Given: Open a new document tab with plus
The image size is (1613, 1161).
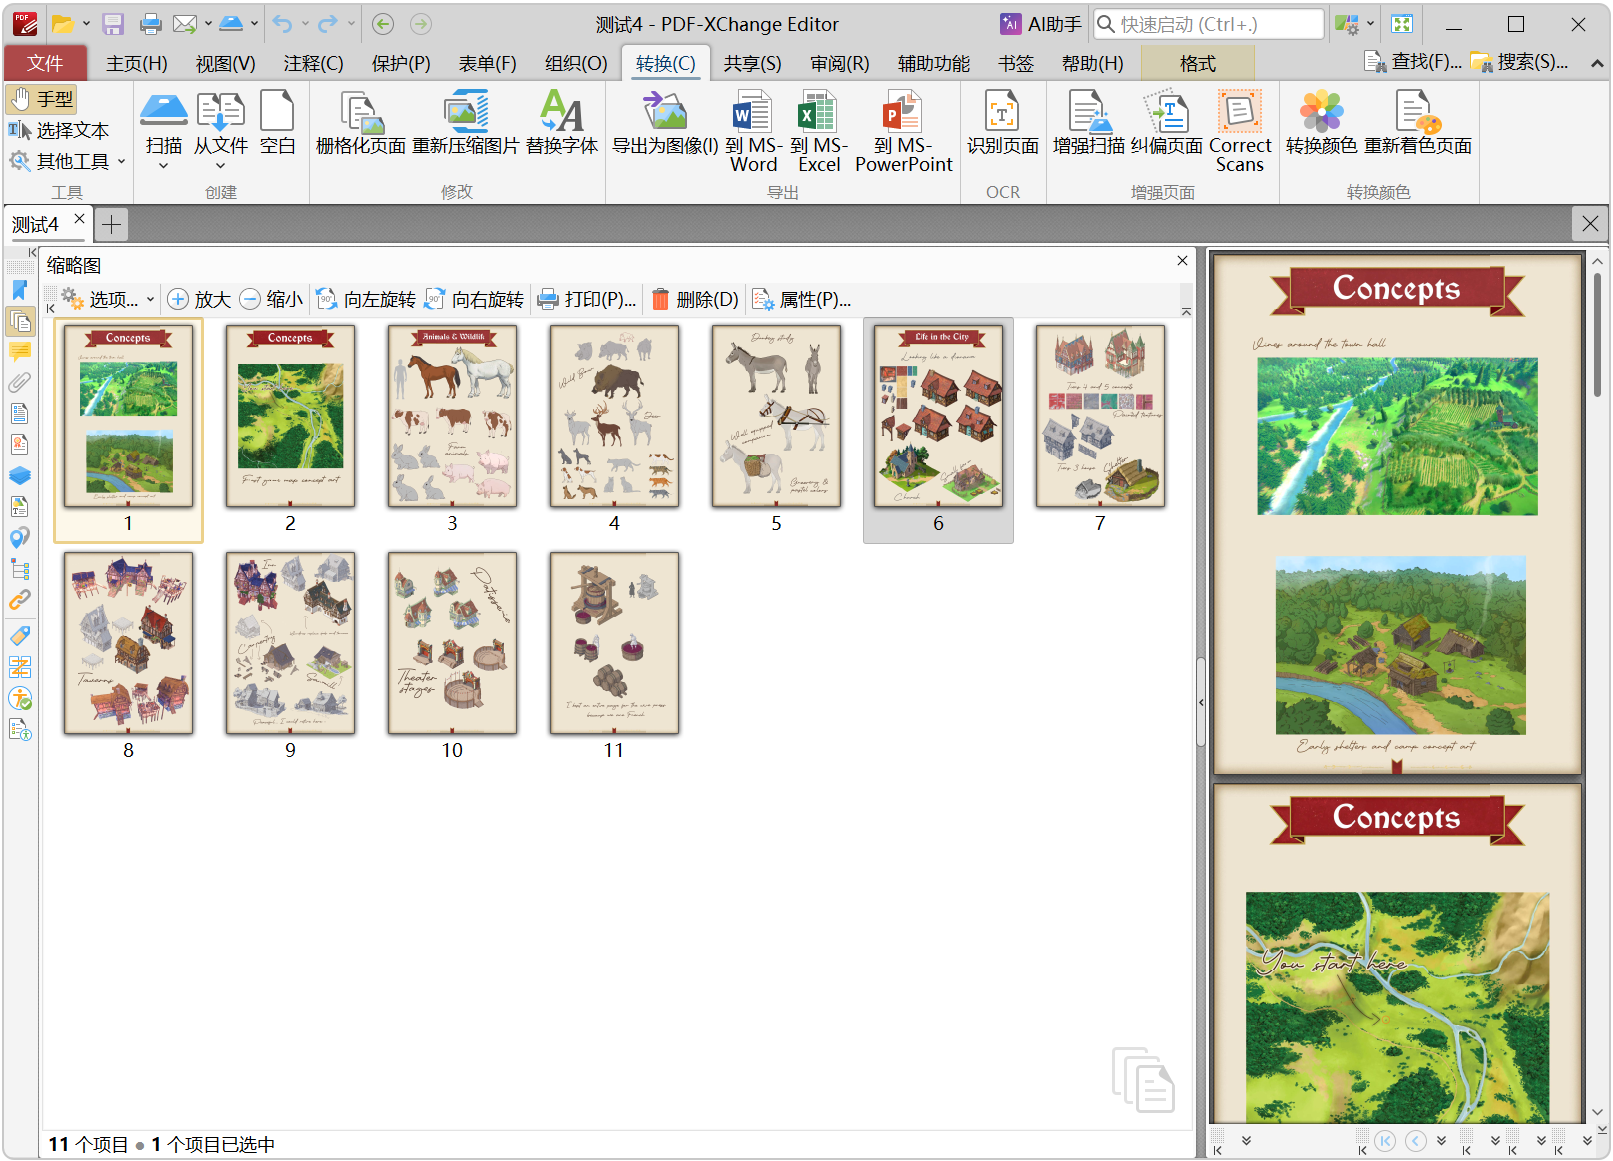Looking at the screenshot, I should pyautogui.click(x=111, y=225).
